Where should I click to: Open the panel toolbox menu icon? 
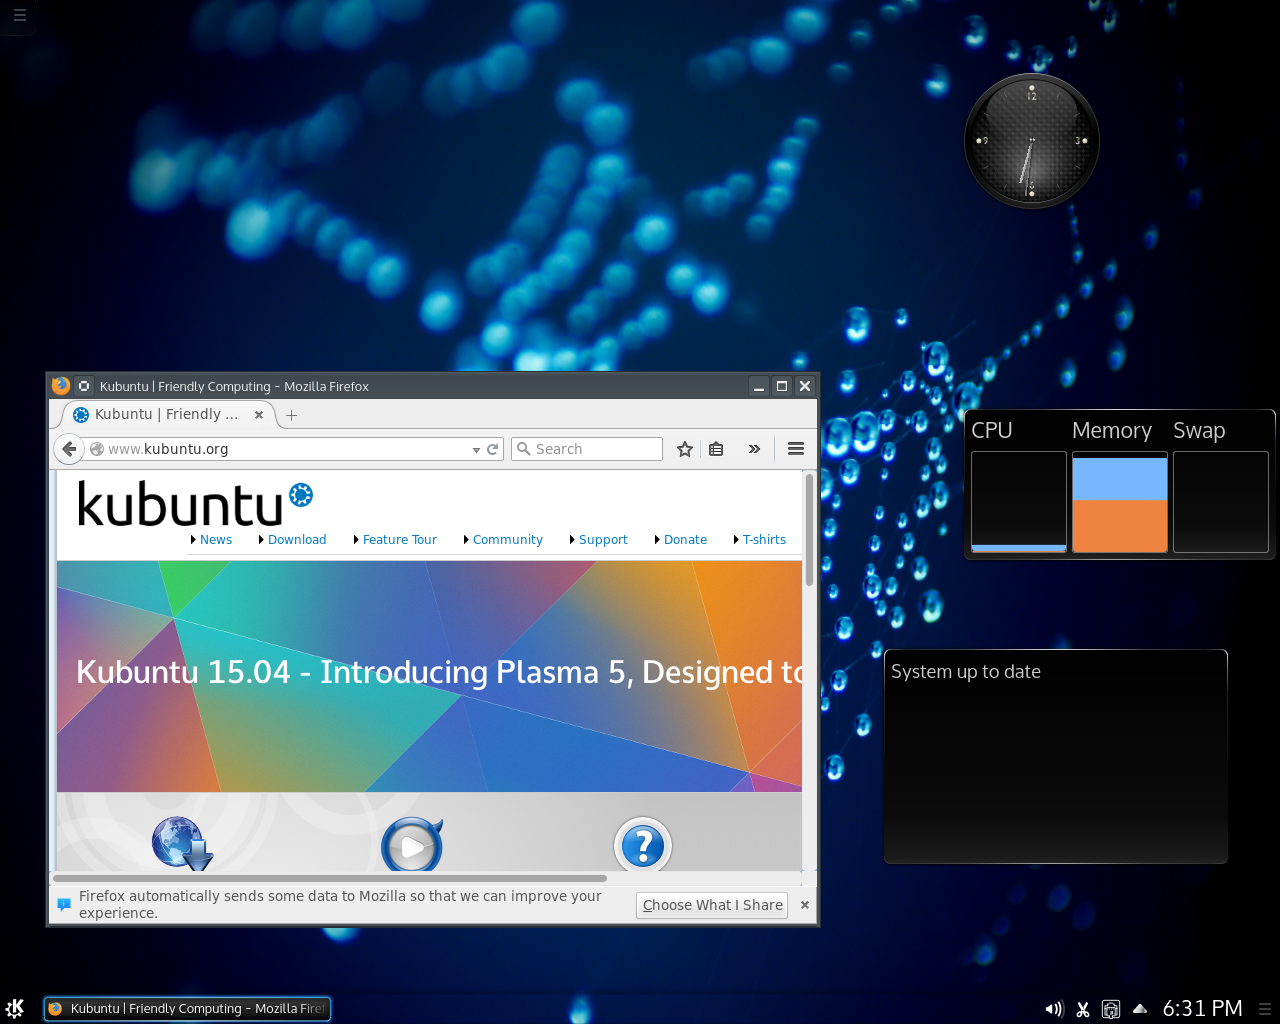[x=1265, y=1009]
